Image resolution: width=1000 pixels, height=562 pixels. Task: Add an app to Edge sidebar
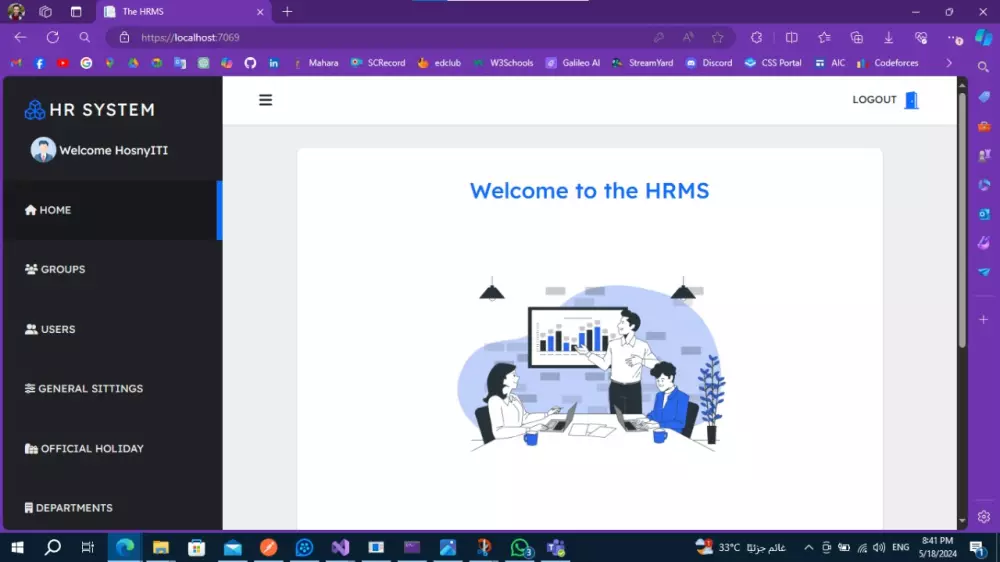[x=983, y=319]
